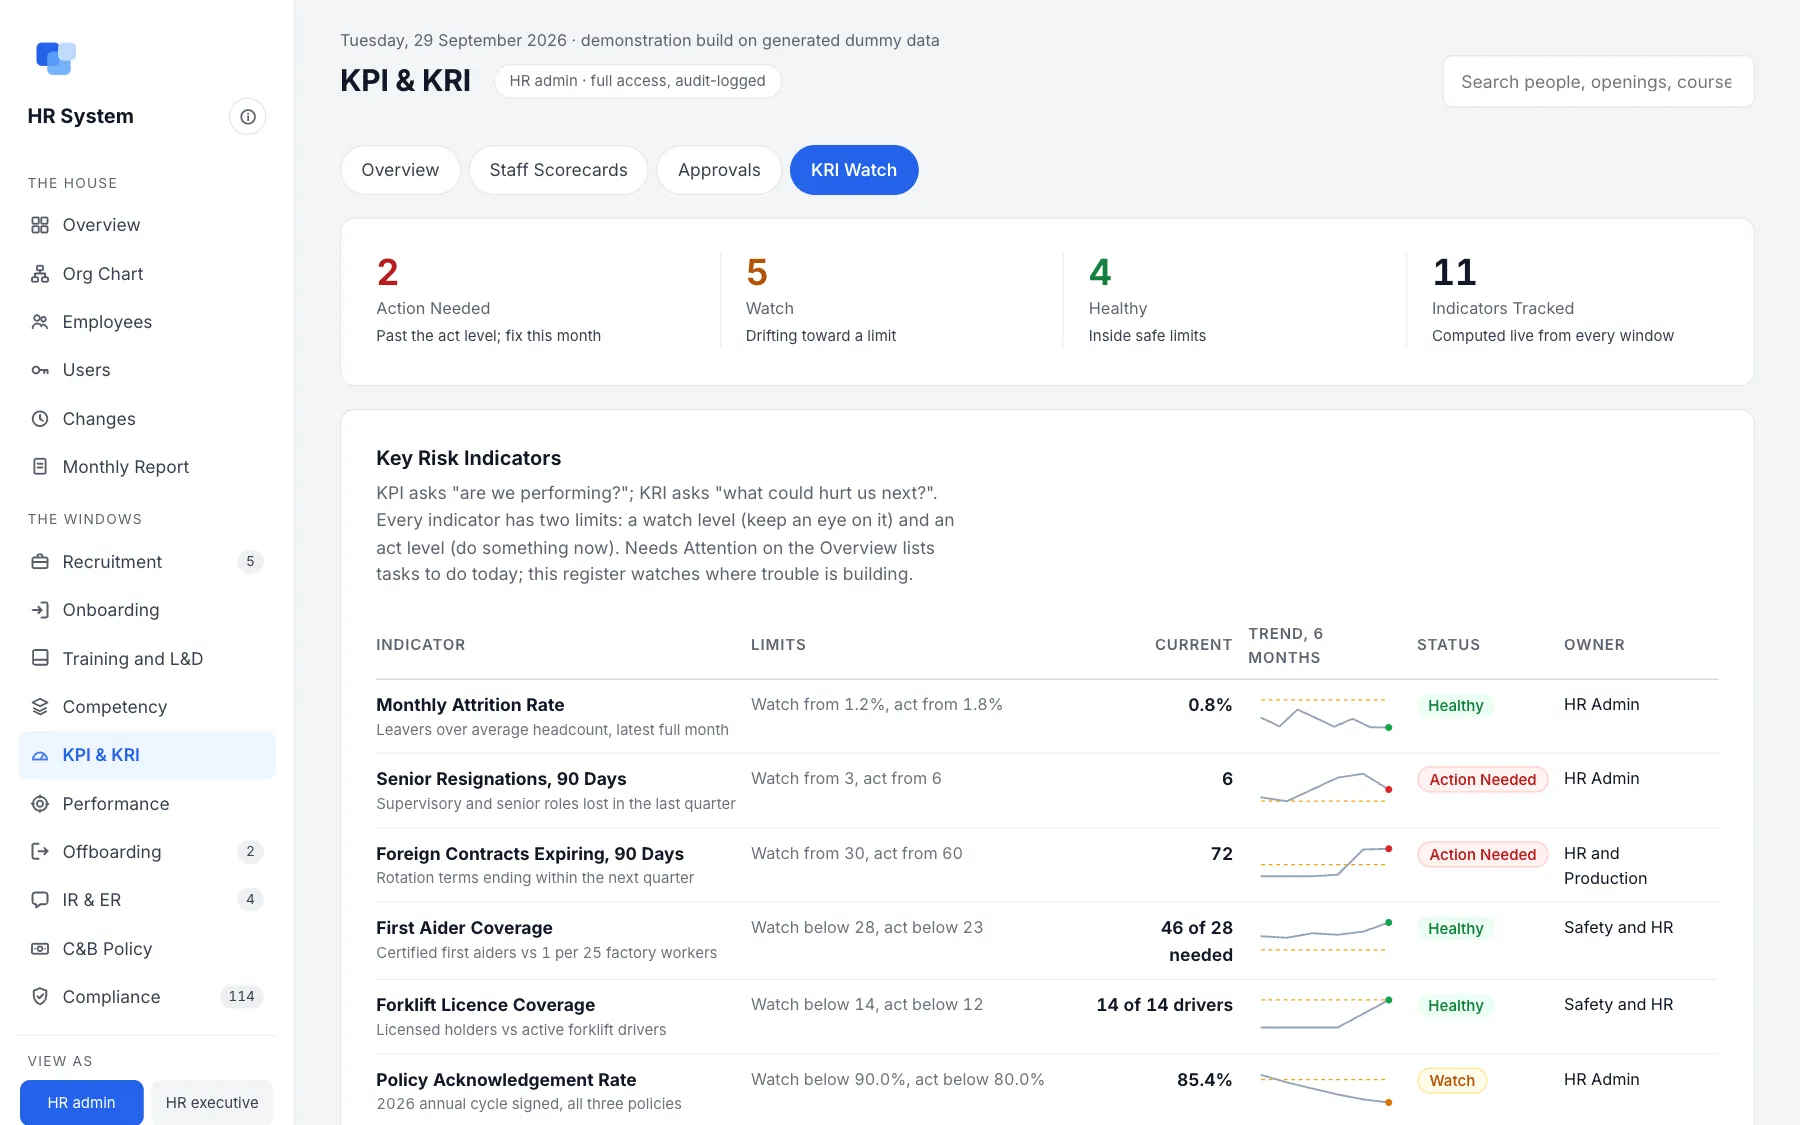Click the IR & ER chat bubble icon
This screenshot has width=1800, height=1125.
coord(40,900)
